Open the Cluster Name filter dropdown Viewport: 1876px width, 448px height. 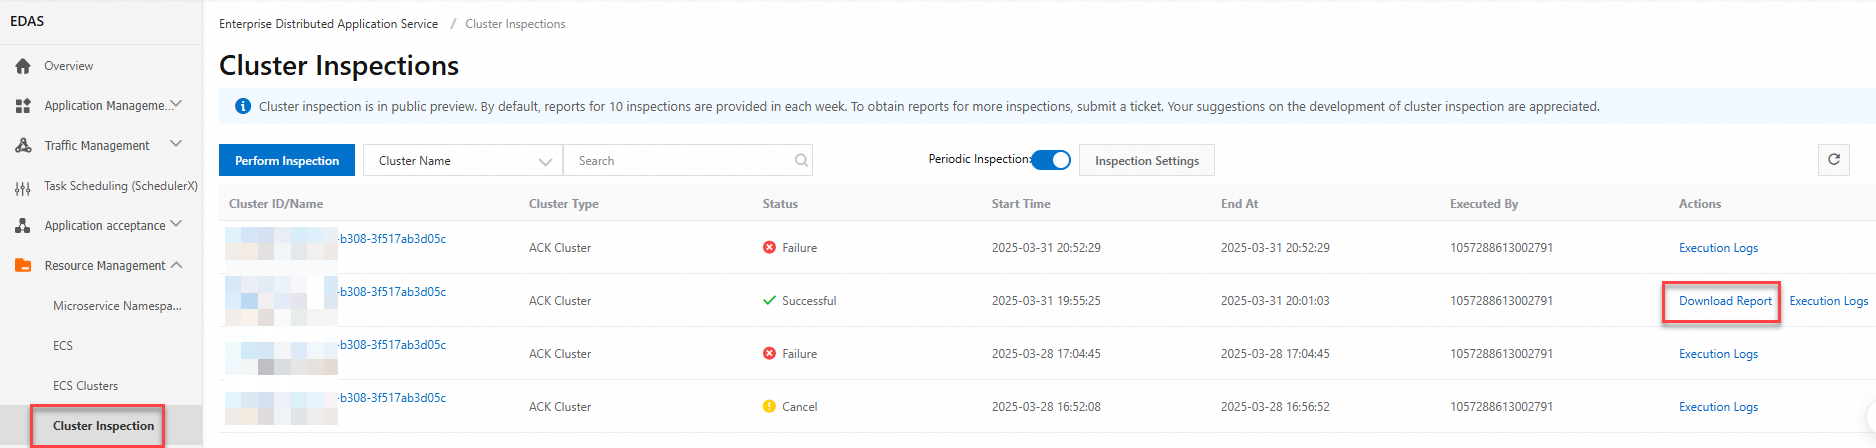(x=463, y=160)
